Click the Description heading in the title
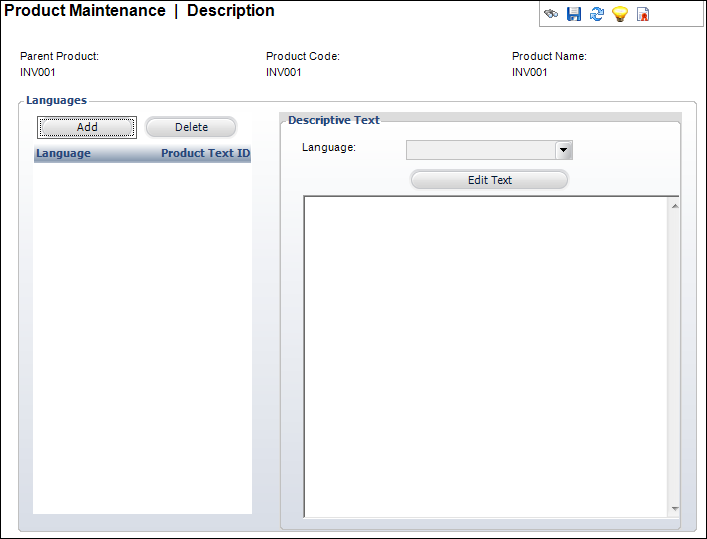Image resolution: width=707 pixels, height=539 pixels. pyautogui.click(x=230, y=11)
